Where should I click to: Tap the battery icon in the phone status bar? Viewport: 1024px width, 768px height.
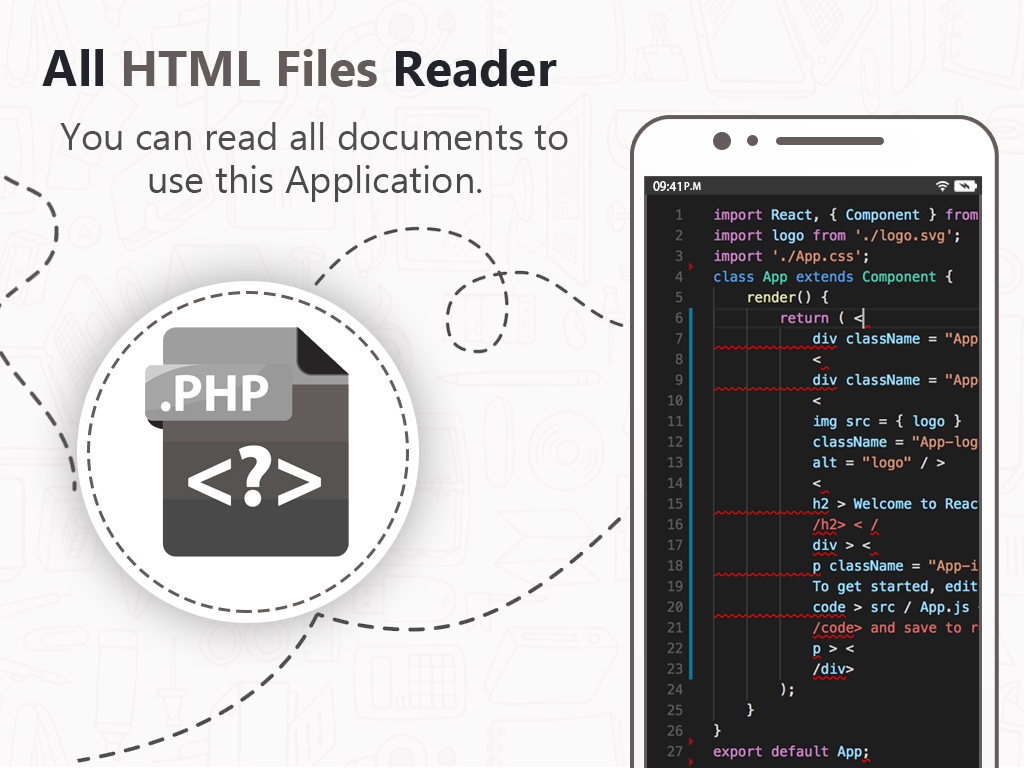point(965,186)
